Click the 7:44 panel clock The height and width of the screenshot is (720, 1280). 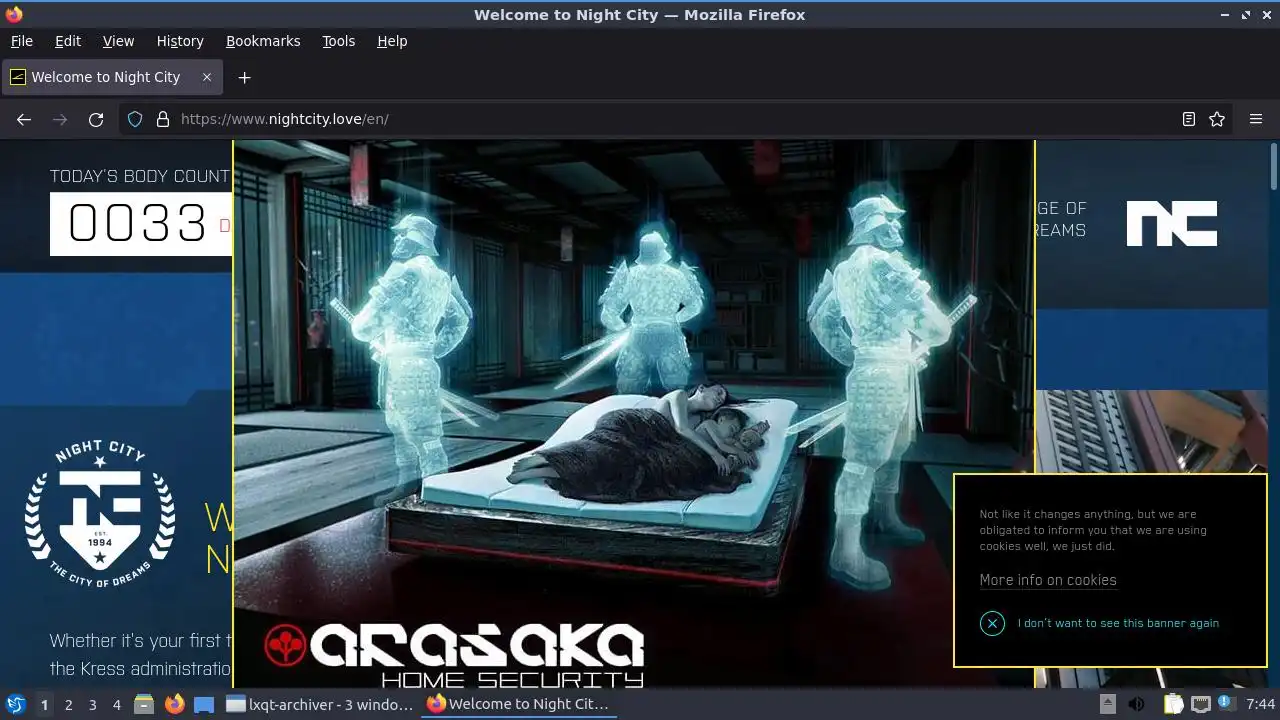tap(1261, 704)
